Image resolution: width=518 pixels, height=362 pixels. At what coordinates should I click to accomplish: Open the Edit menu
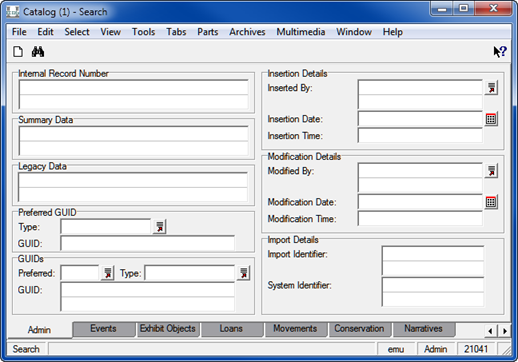click(45, 32)
